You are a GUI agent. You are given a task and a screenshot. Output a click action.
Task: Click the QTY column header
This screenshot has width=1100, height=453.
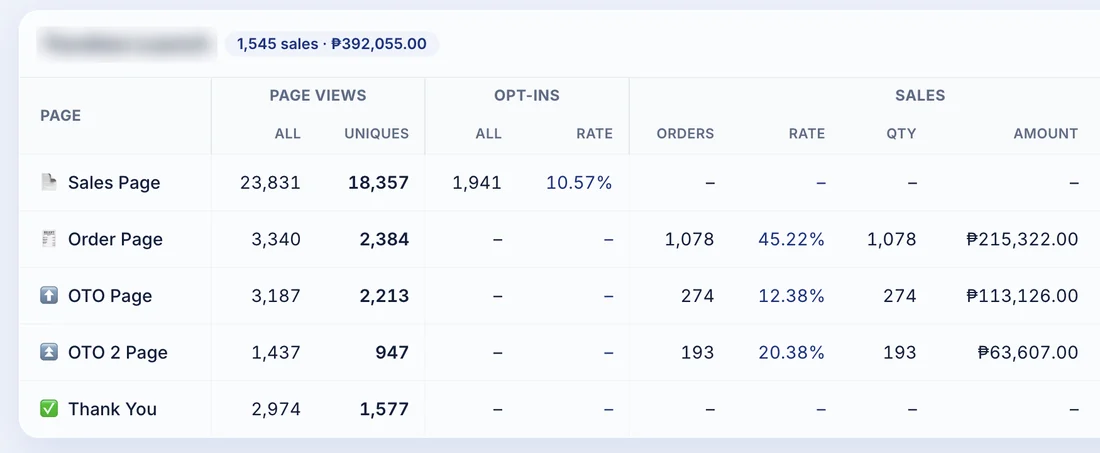[901, 133]
